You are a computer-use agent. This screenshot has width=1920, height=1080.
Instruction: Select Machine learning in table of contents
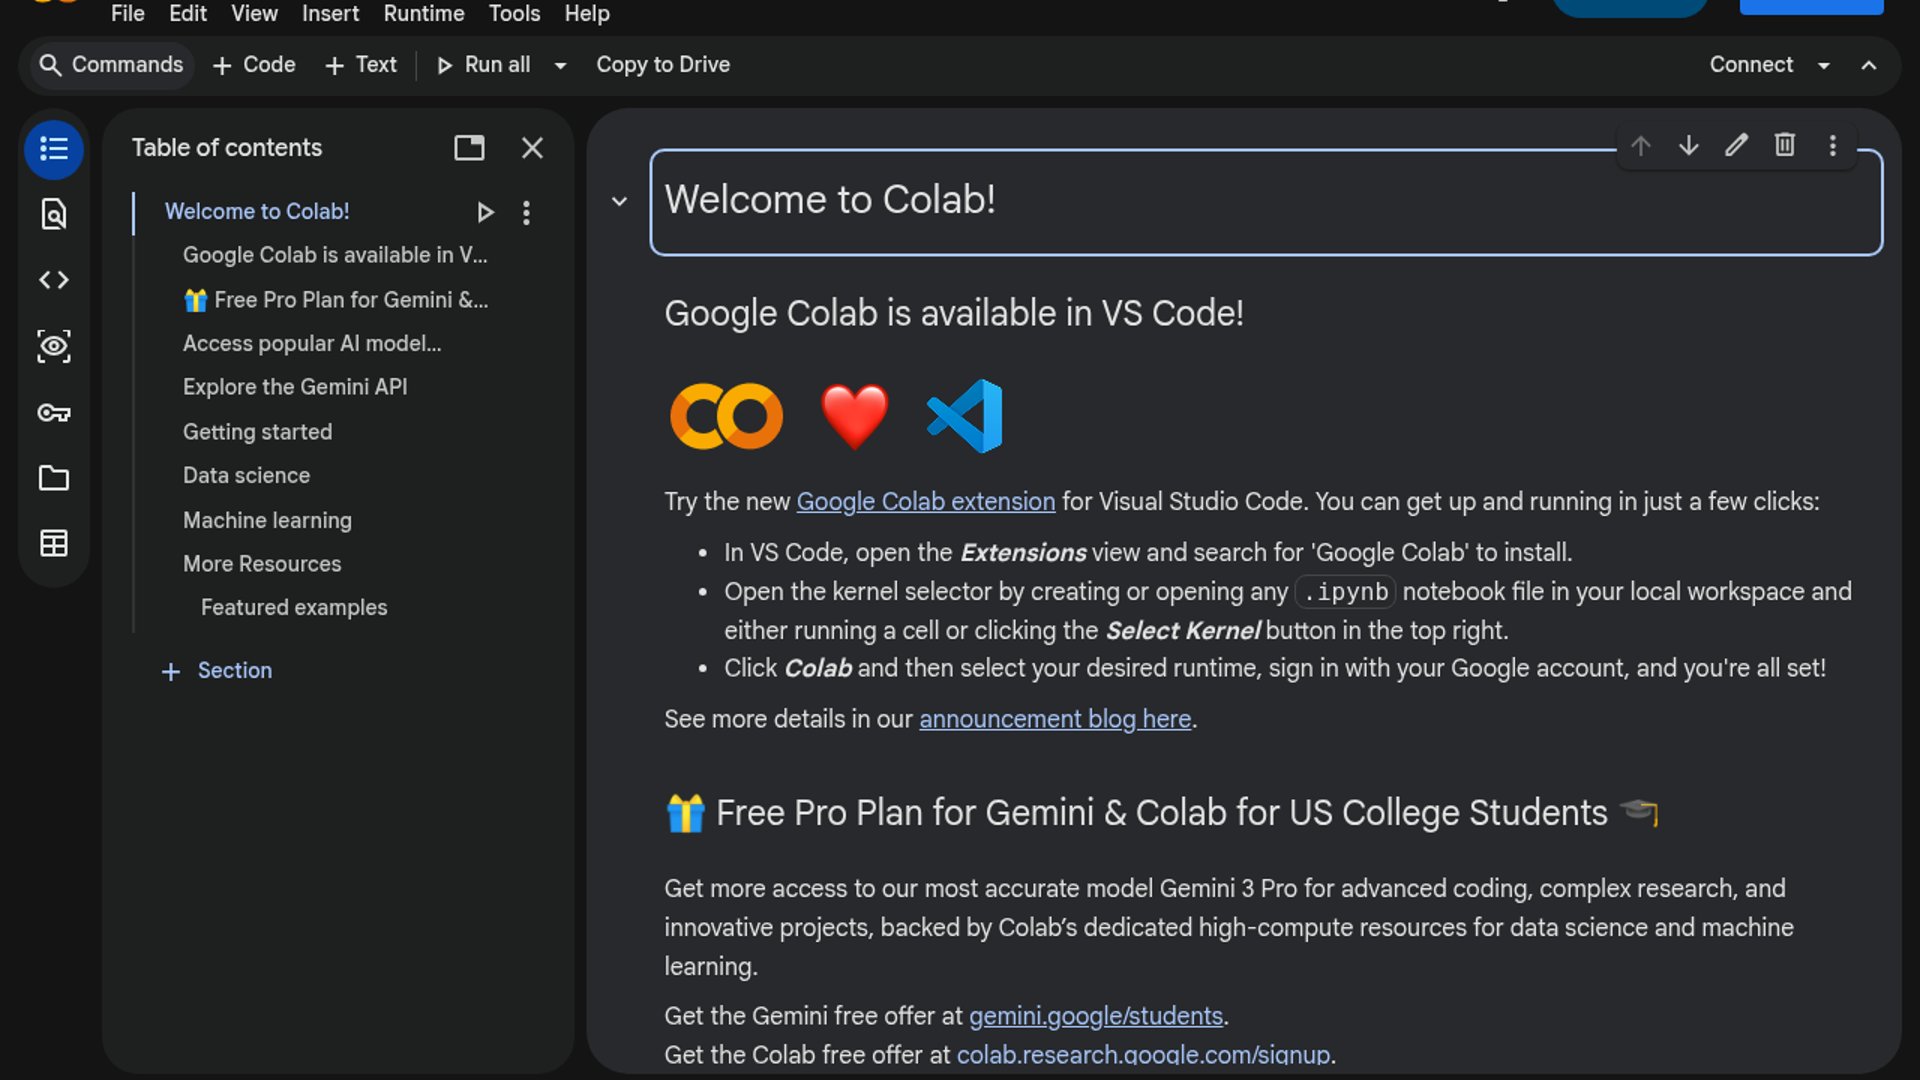click(x=267, y=520)
